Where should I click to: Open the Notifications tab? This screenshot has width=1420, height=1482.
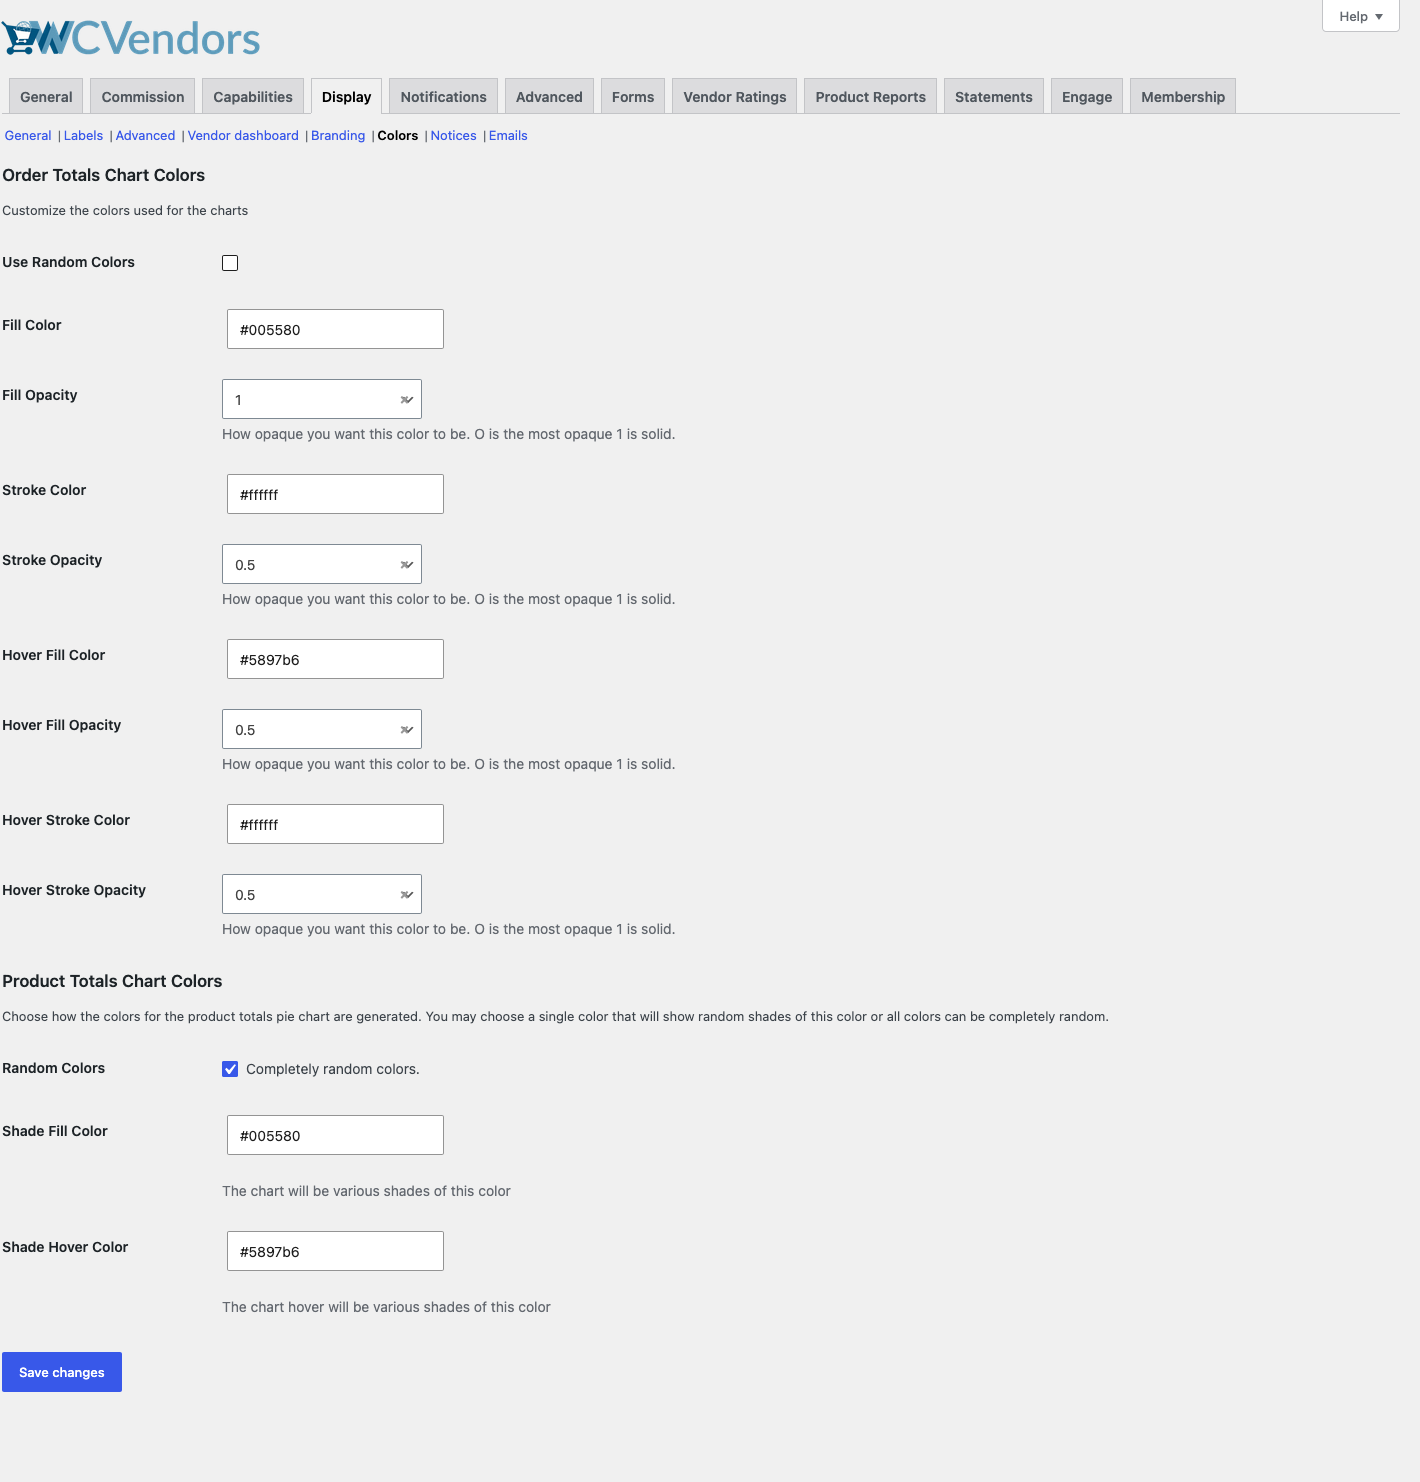(x=443, y=97)
